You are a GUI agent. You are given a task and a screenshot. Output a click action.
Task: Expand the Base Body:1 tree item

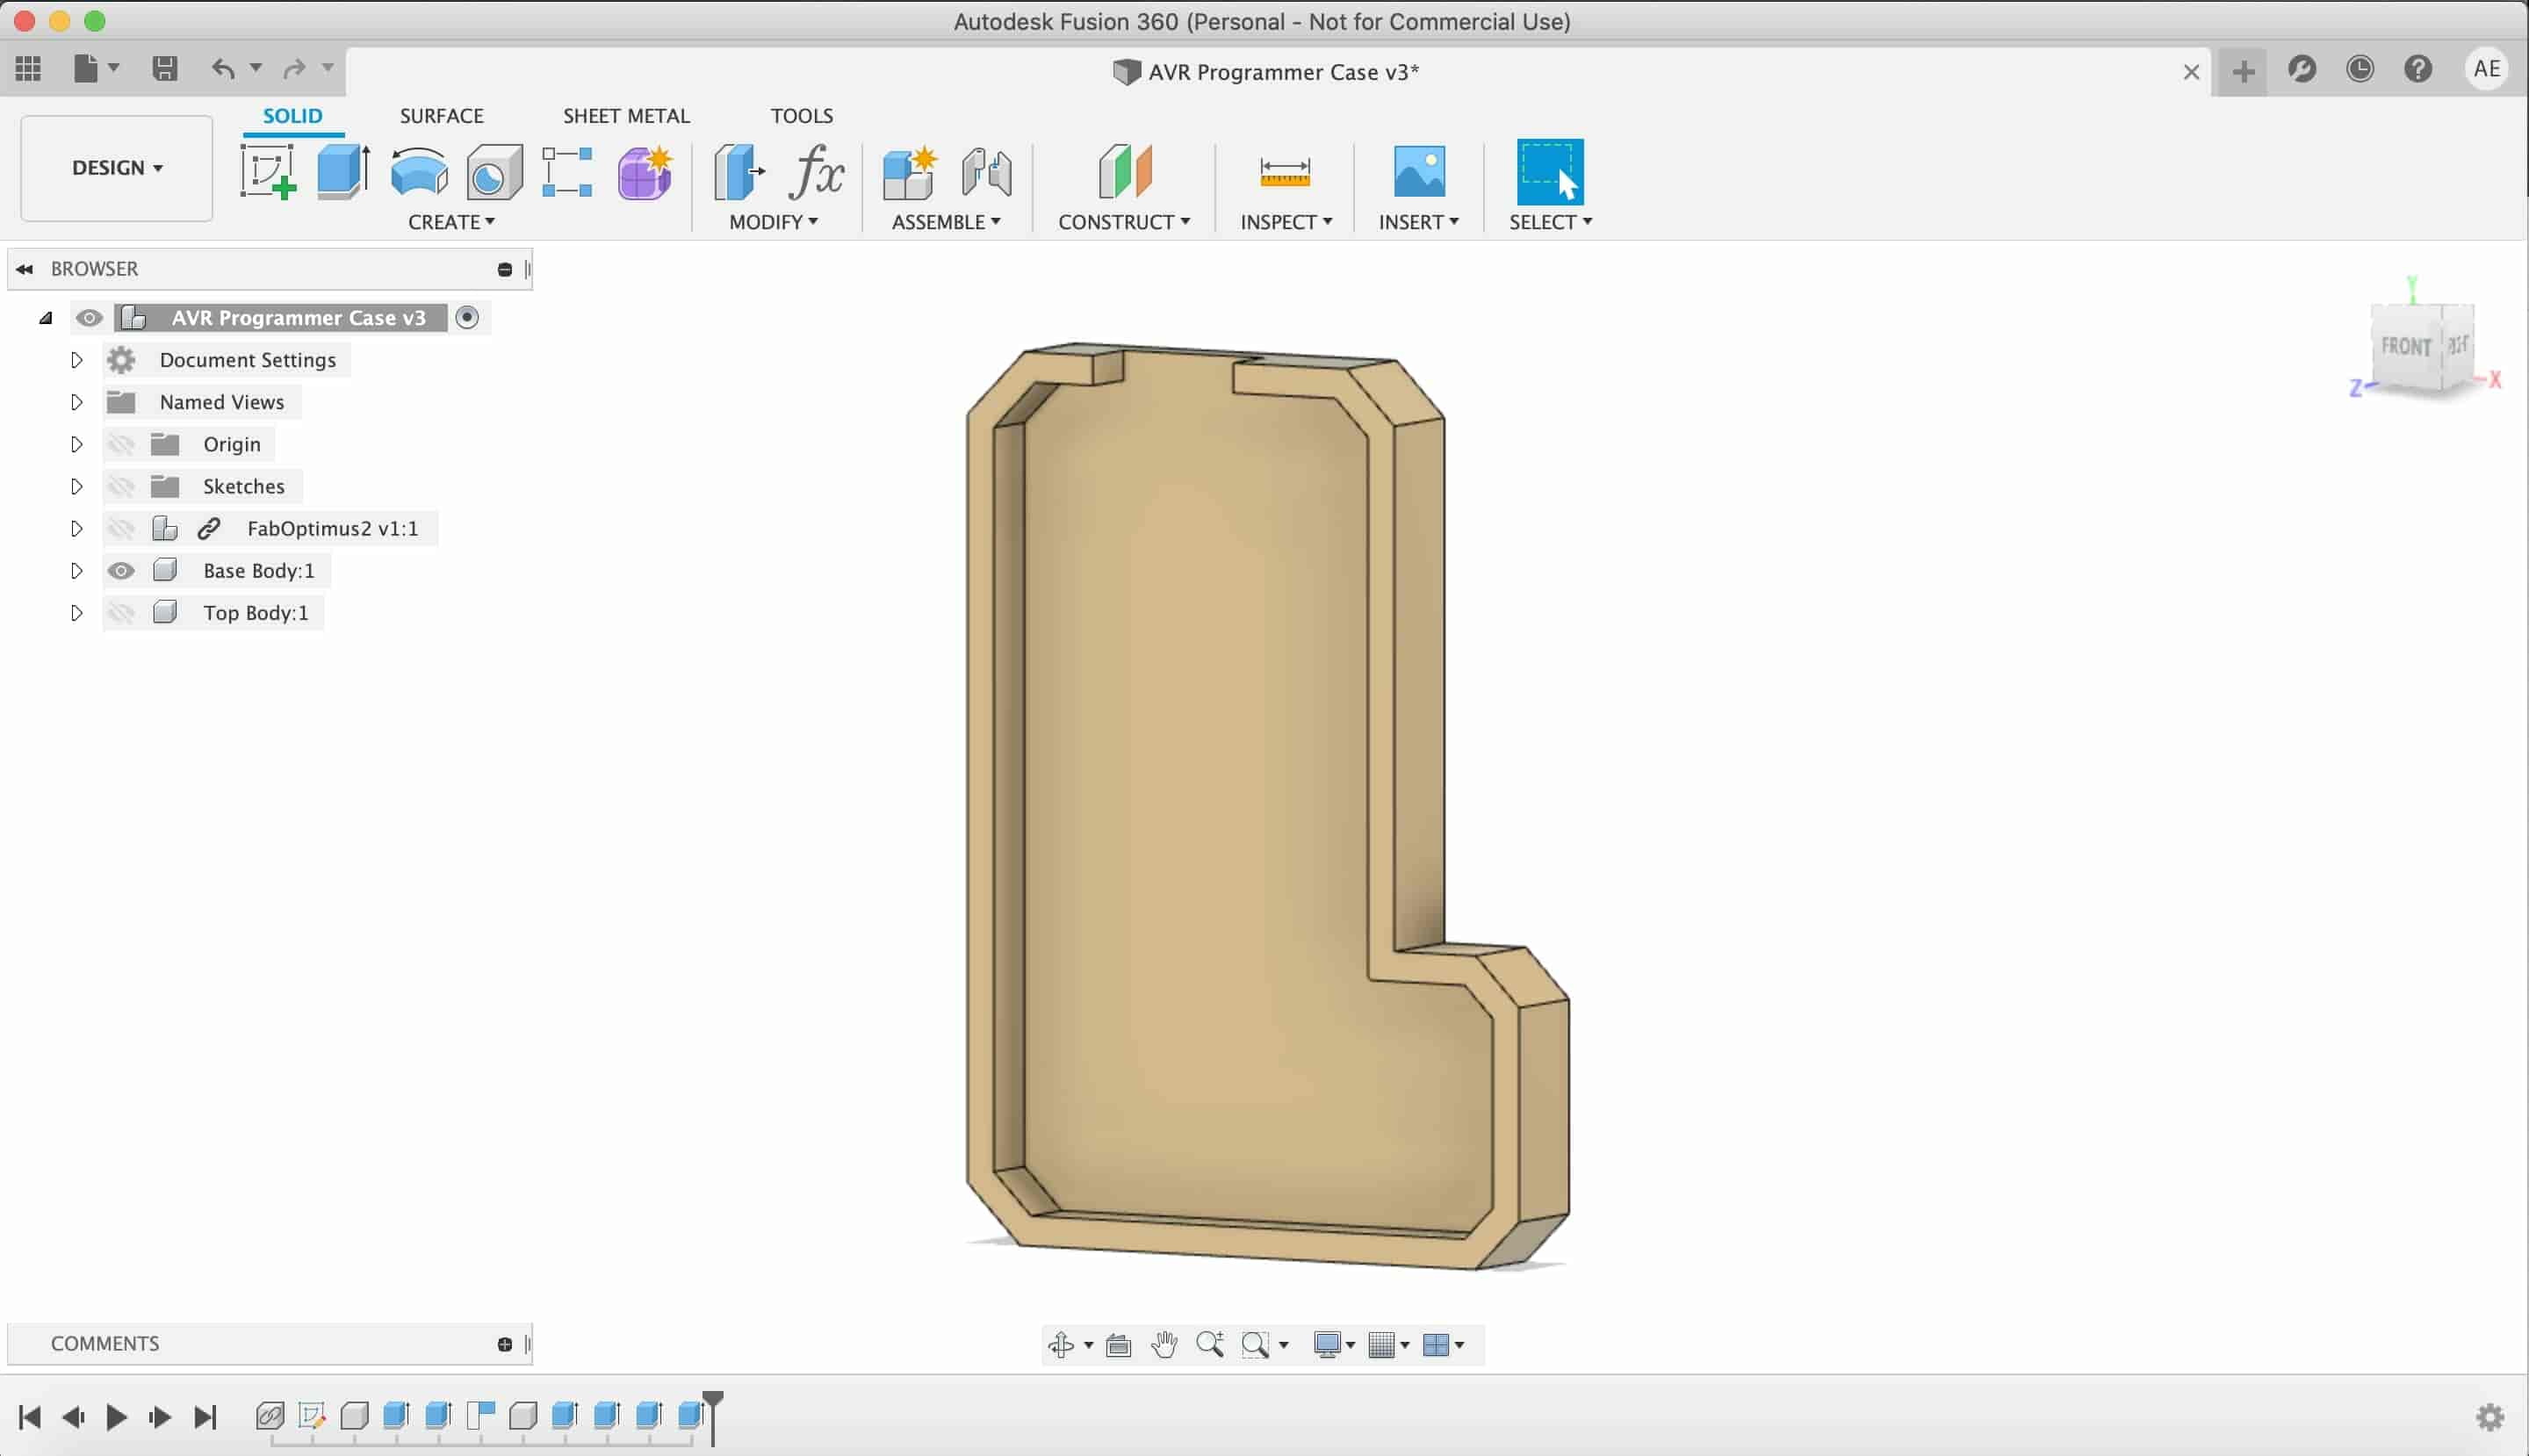pos(75,570)
